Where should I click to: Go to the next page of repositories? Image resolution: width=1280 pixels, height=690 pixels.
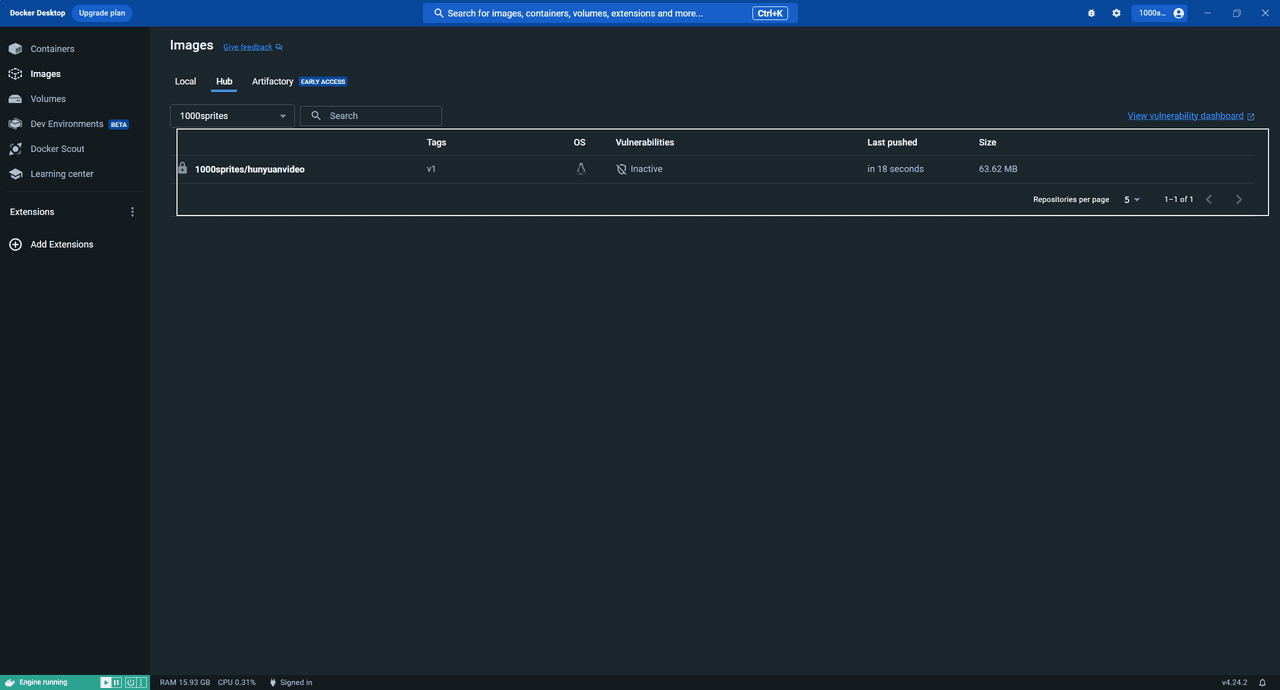pyautogui.click(x=1239, y=199)
